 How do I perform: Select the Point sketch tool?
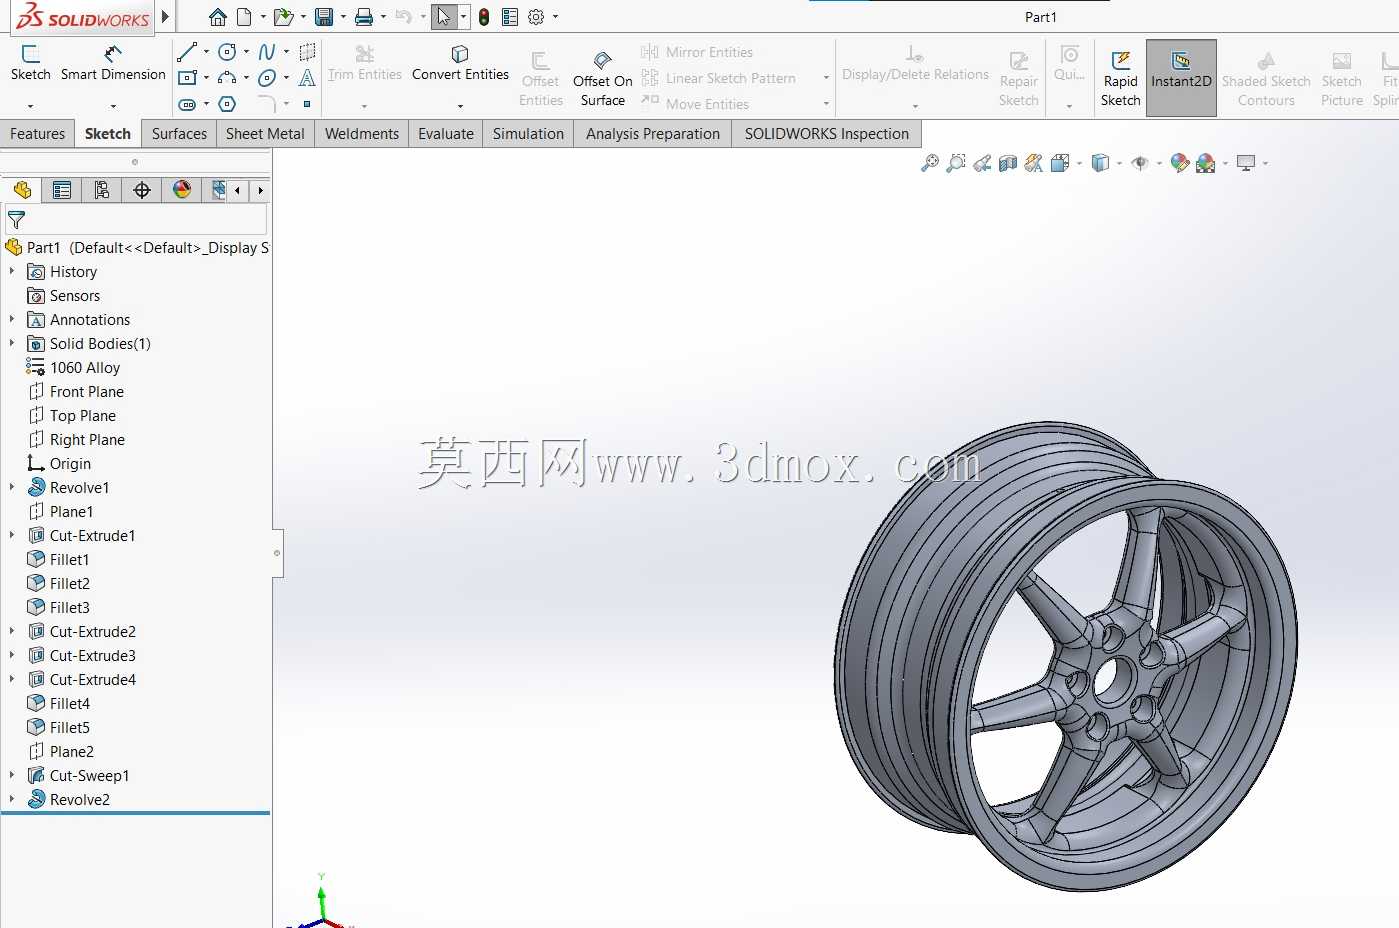click(307, 104)
